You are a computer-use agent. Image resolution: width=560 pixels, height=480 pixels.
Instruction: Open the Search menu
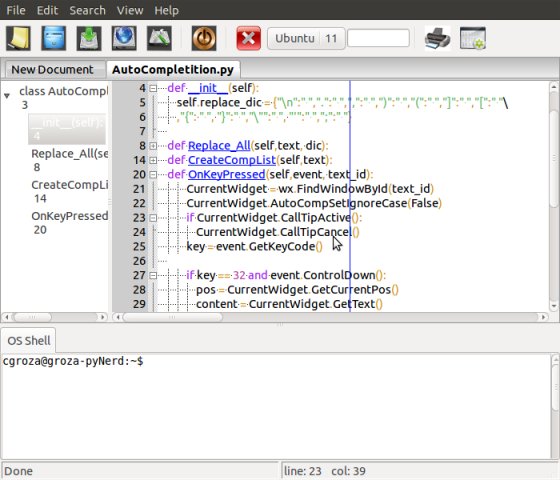[x=88, y=10]
